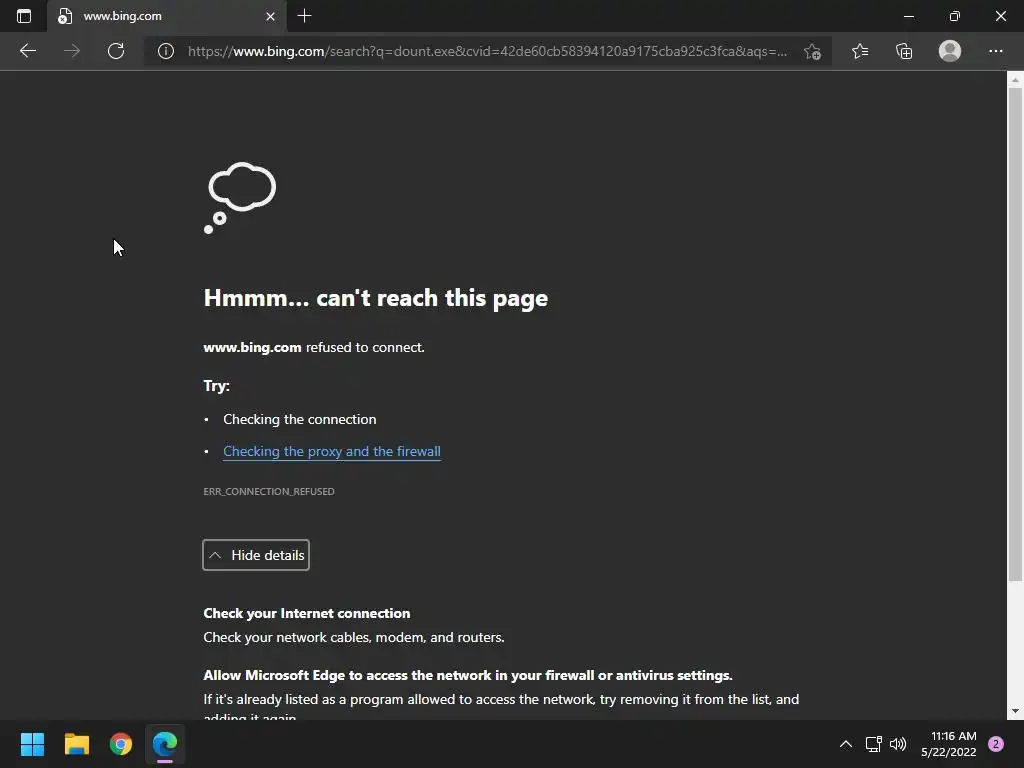Click the Hmmm... can't reach this page heading

pyautogui.click(x=376, y=298)
